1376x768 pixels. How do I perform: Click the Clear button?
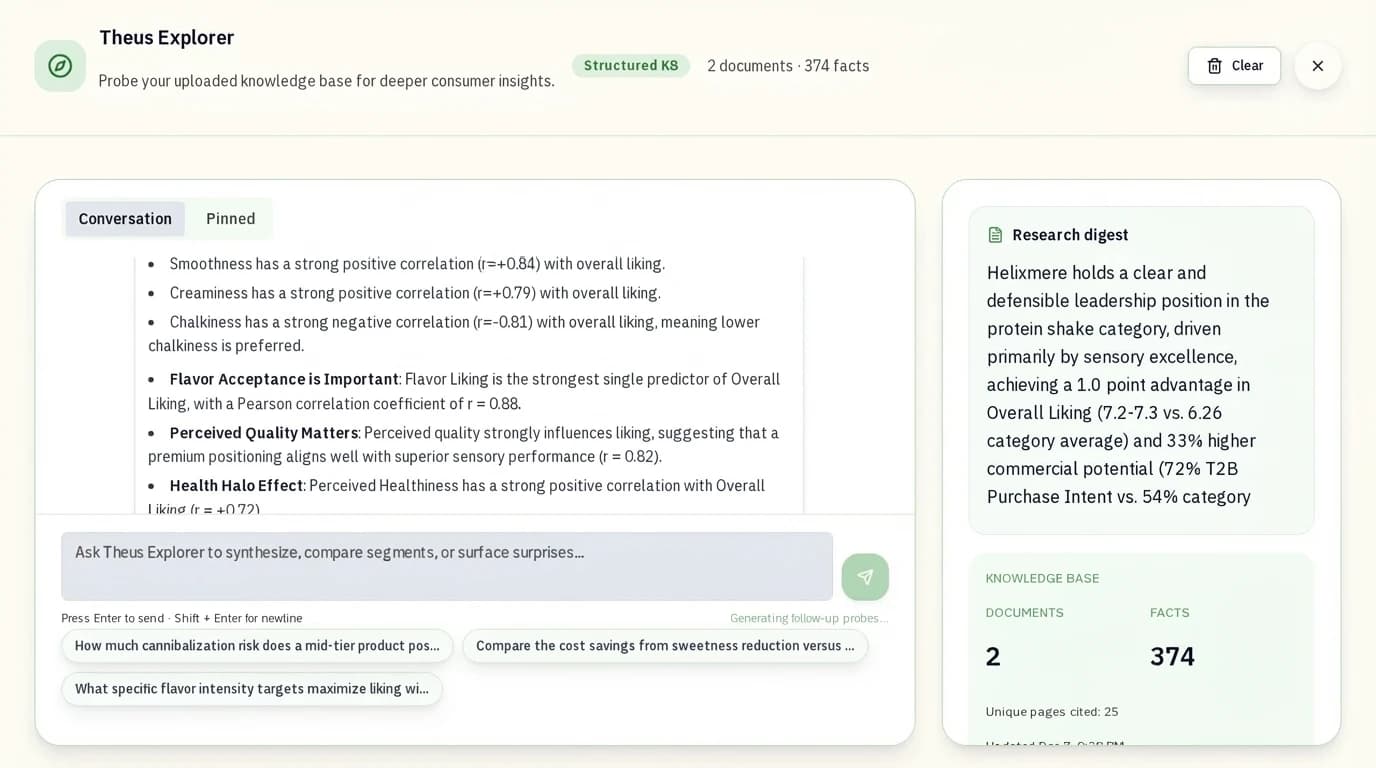pos(1234,65)
